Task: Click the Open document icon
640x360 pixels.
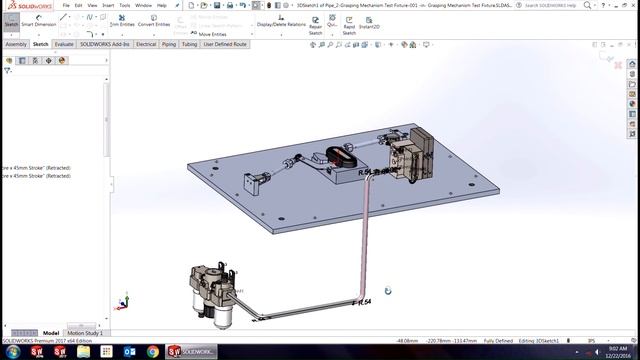Action: 204,5
